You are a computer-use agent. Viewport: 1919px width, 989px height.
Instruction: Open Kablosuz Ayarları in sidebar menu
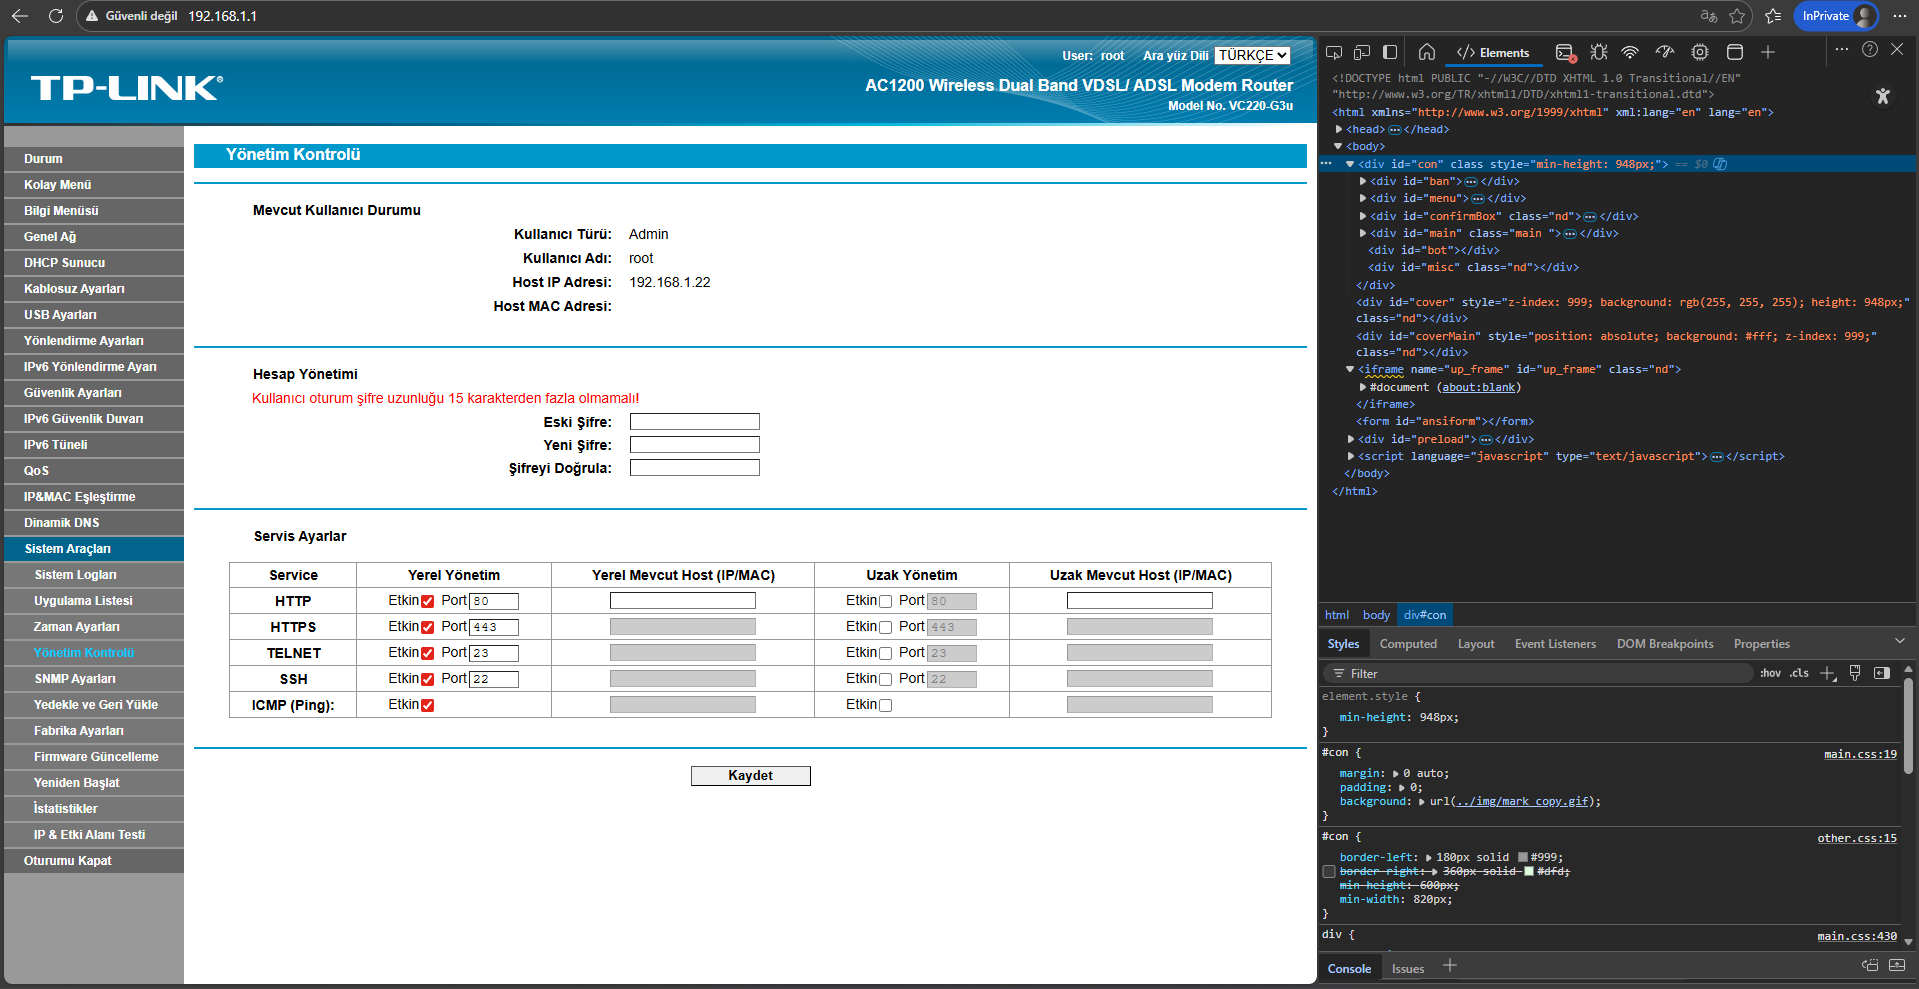pyautogui.click(x=94, y=289)
